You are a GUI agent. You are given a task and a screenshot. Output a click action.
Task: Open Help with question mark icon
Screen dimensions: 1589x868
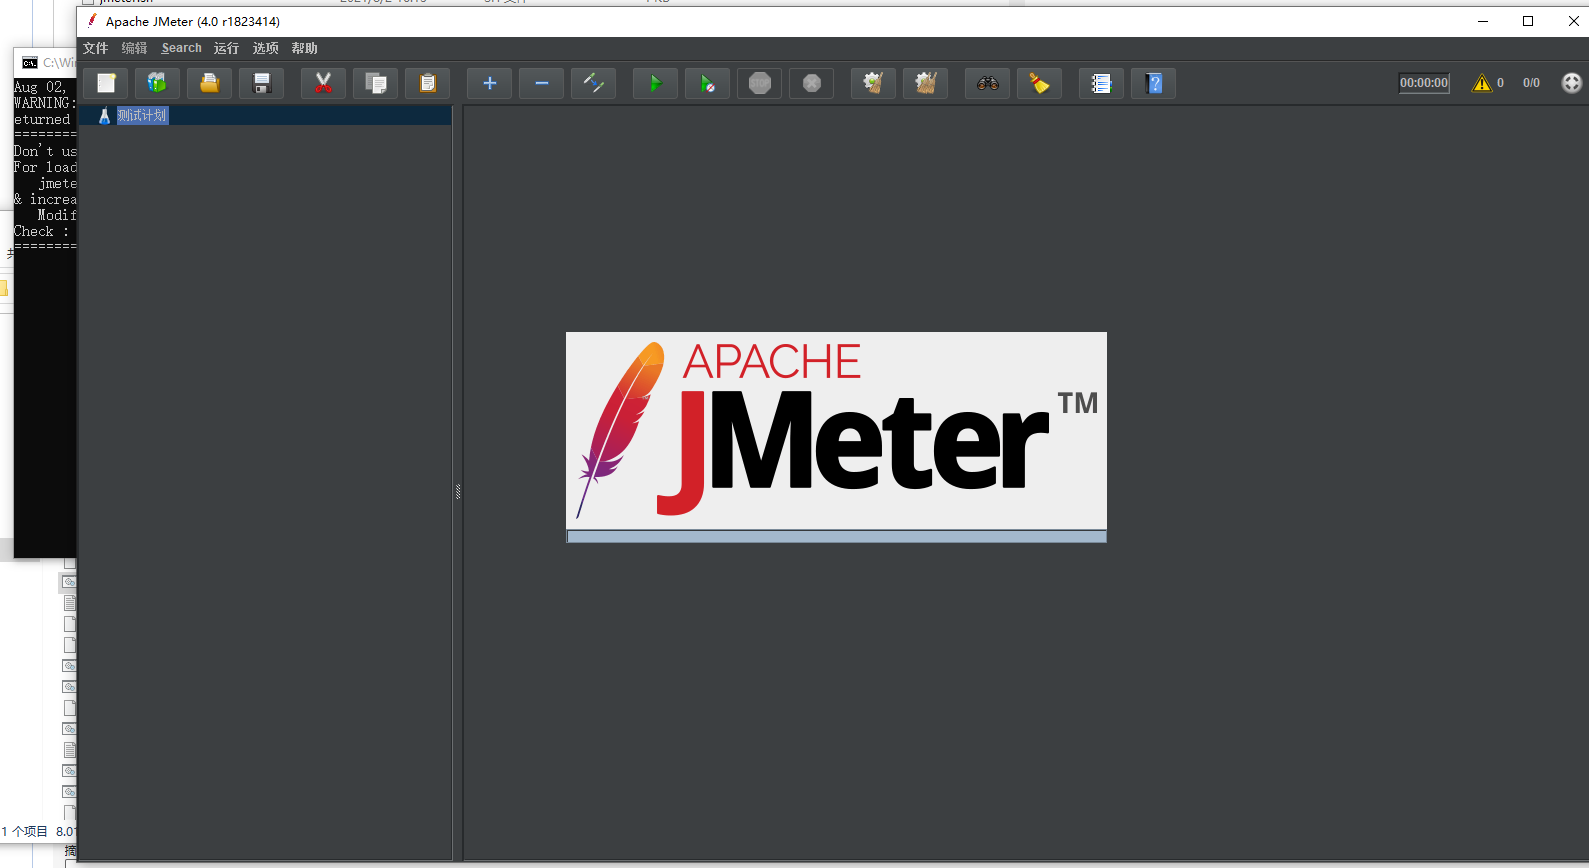tap(1153, 83)
